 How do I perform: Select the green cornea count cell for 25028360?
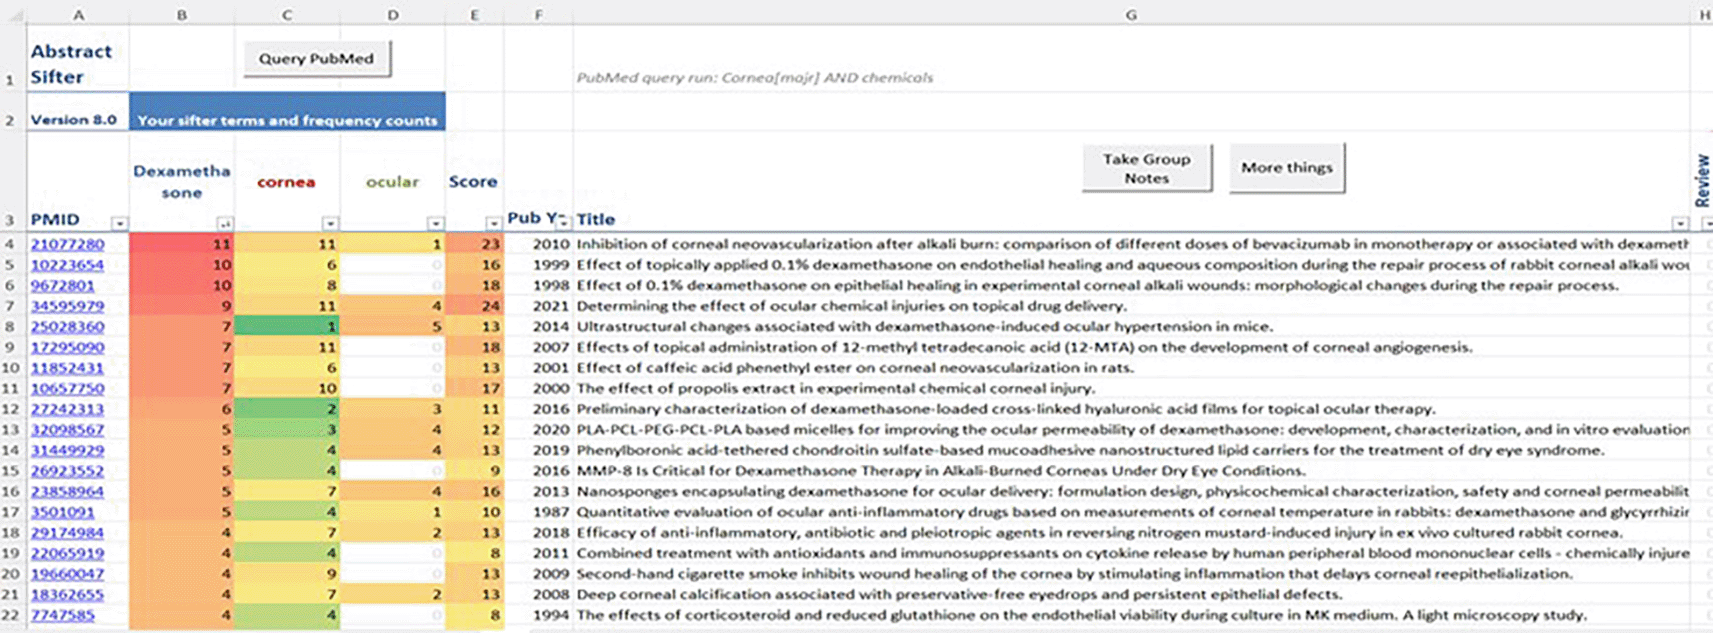pos(287,326)
